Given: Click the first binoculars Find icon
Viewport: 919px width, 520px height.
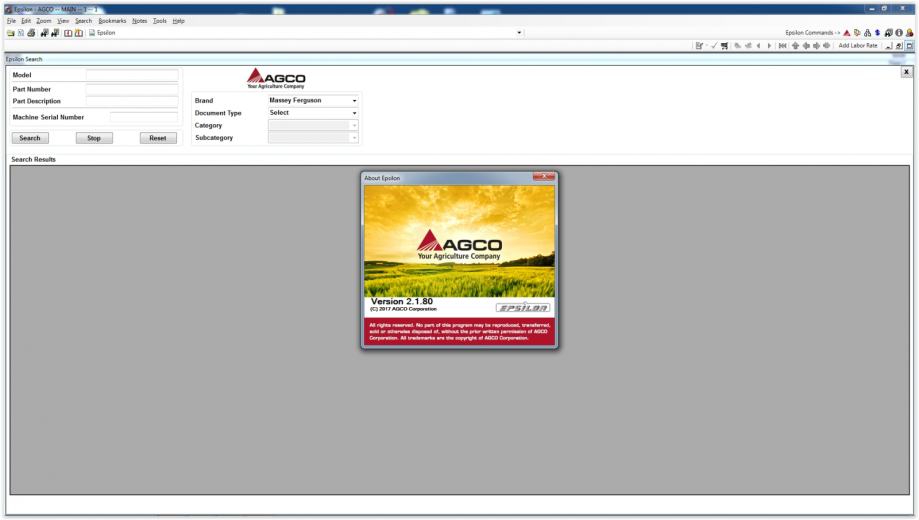Looking at the screenshot, I should click(x=45, y=33).
